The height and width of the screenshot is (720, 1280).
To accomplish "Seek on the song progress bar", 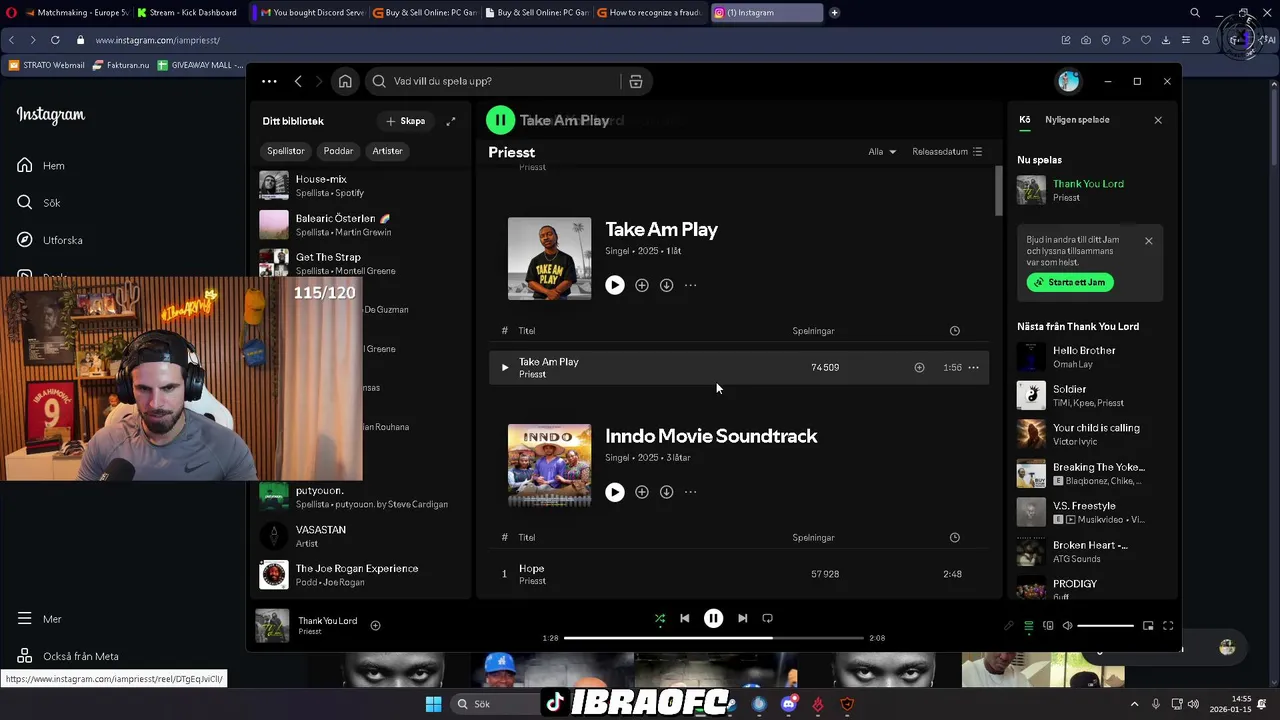I will pyautogui.click(x=713, y=637).
